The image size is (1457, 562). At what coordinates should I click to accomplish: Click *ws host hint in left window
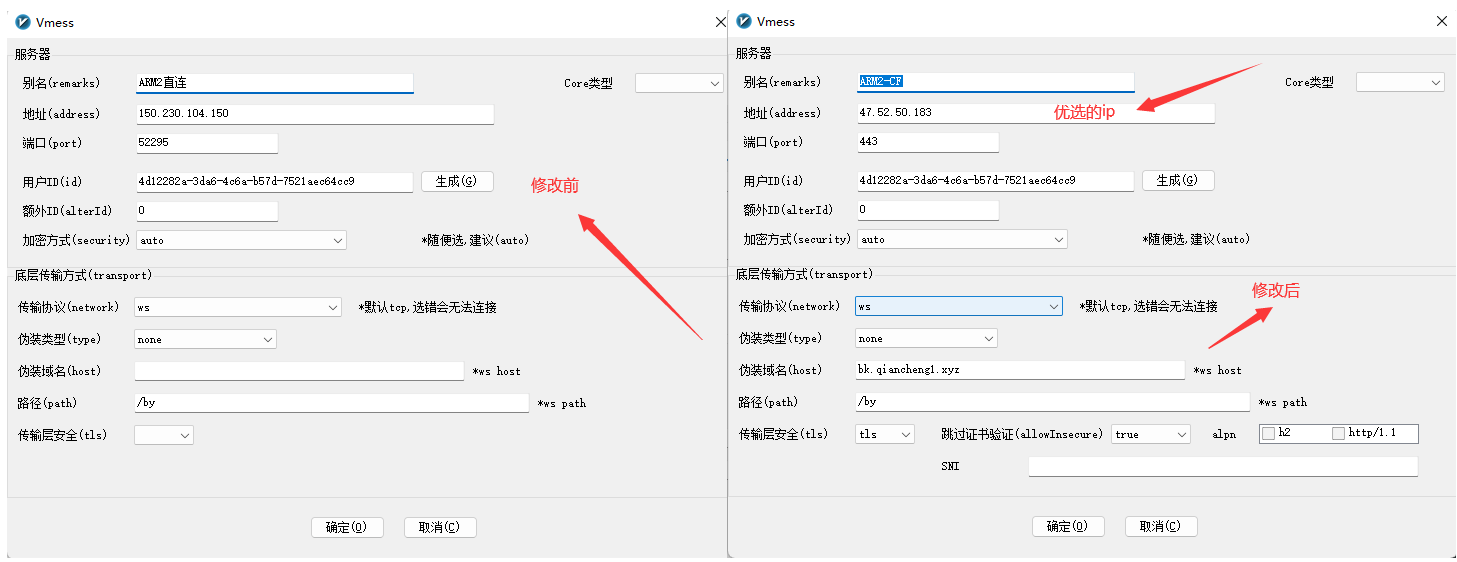497,372
